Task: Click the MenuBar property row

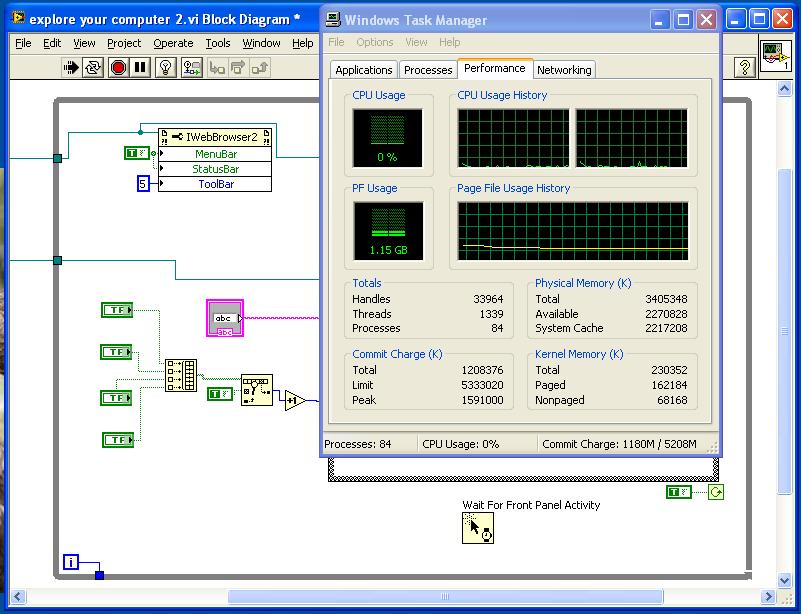Action: tap(215, 154)
